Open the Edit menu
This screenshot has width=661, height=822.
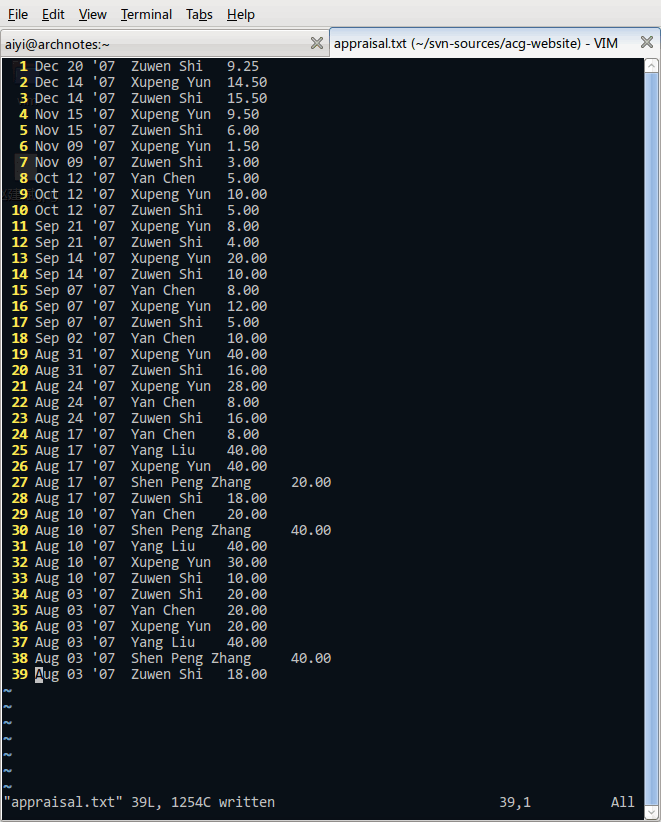53,14
